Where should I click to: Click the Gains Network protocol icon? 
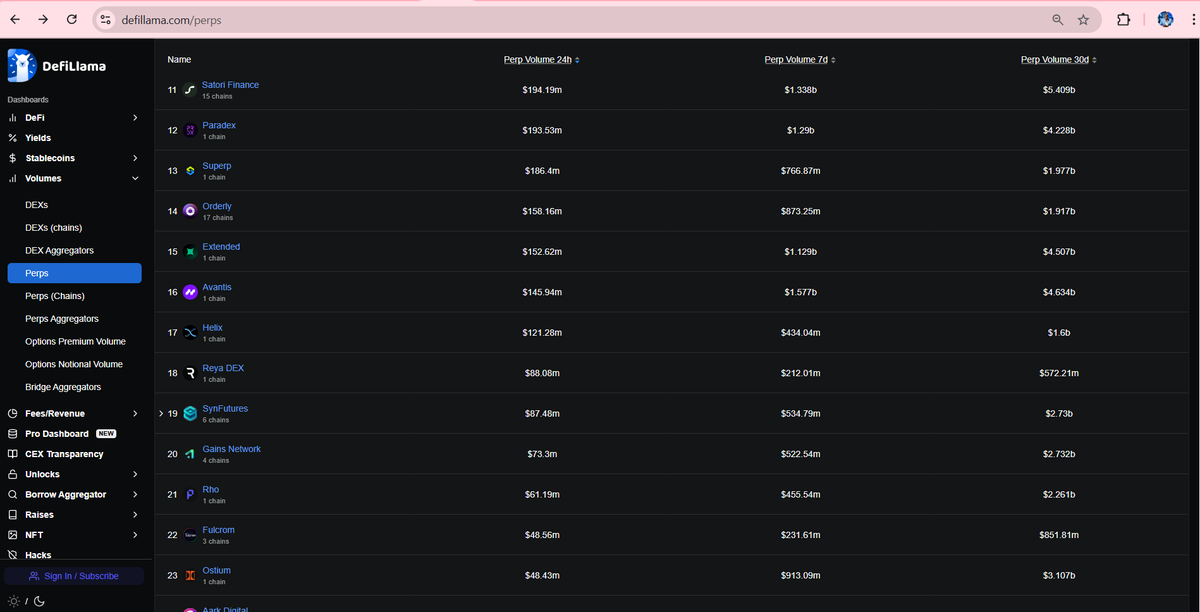(190, 455)
